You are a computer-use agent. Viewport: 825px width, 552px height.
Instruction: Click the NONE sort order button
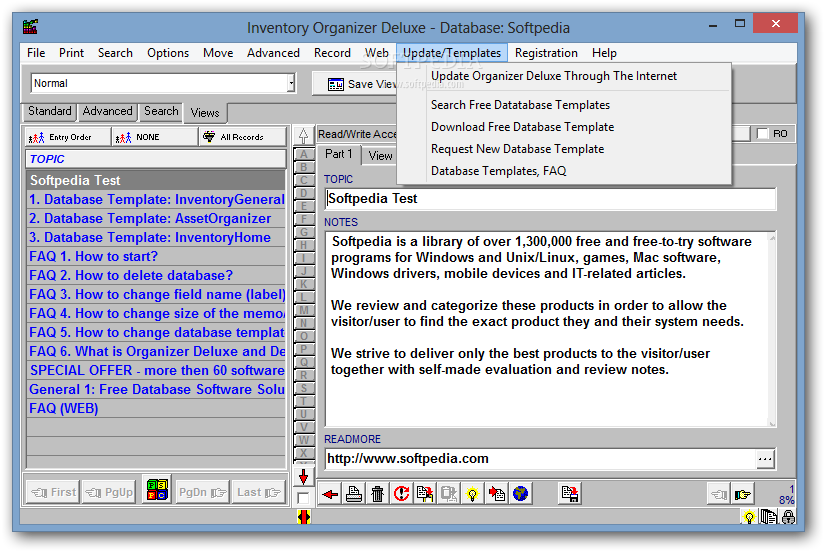(155, 137)
